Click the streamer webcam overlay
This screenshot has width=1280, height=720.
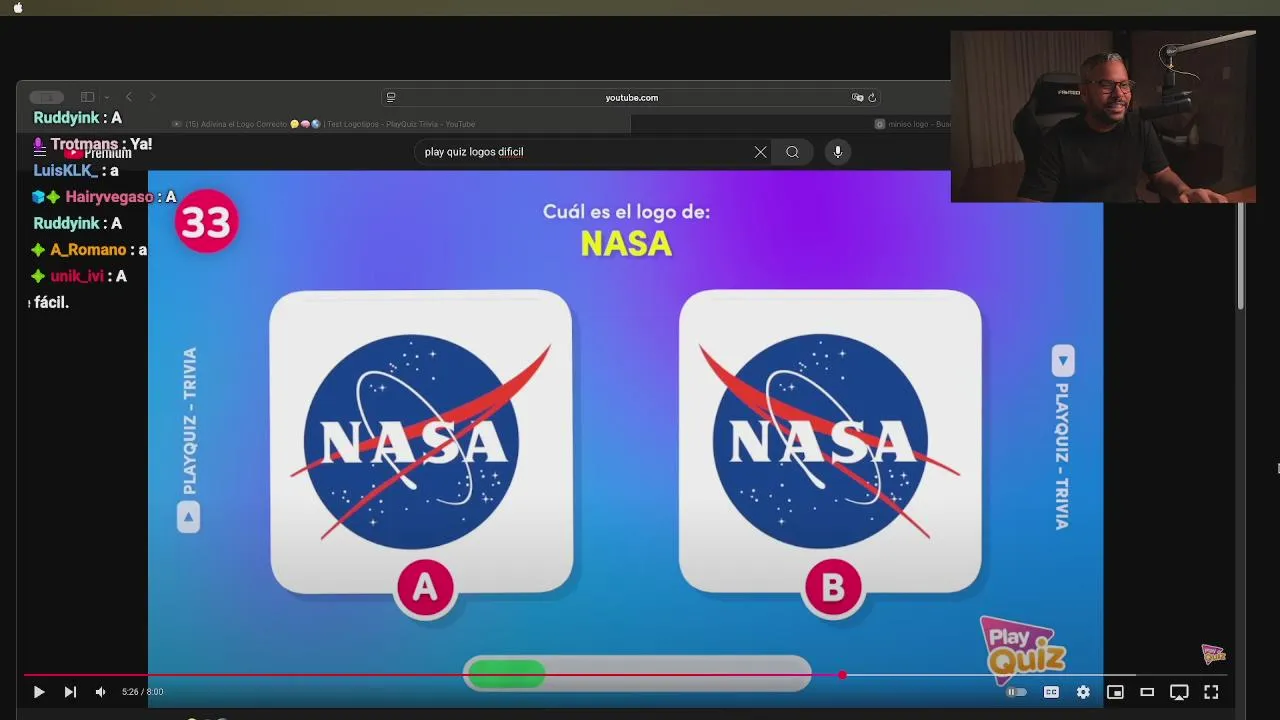coord(1103,116)
